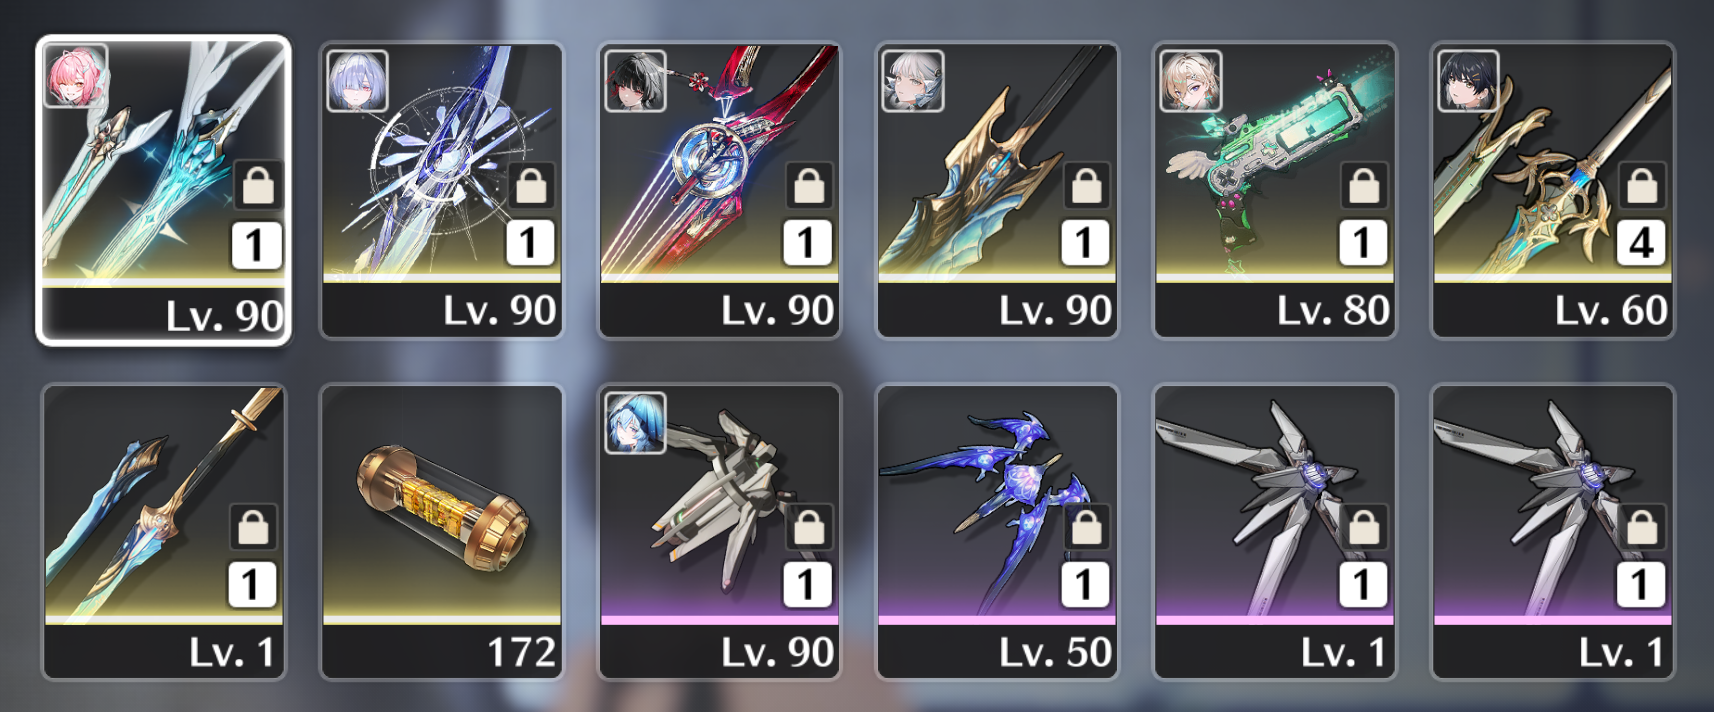Toggle lock on the blue crystal rectifier weapon

(x=531, y=185)
